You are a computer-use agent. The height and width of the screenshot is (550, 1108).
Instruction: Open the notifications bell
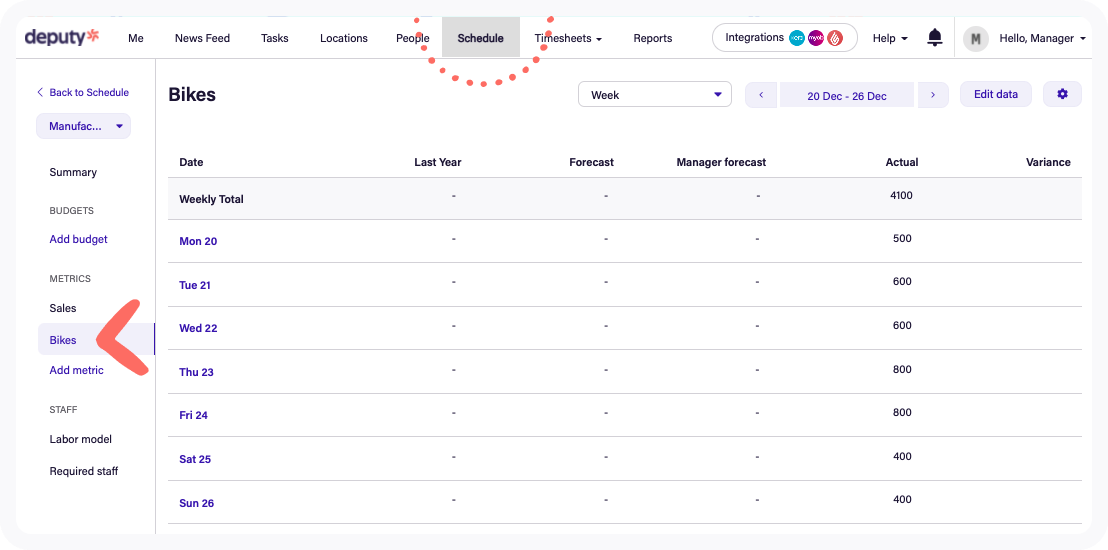(x=935, y=38)
